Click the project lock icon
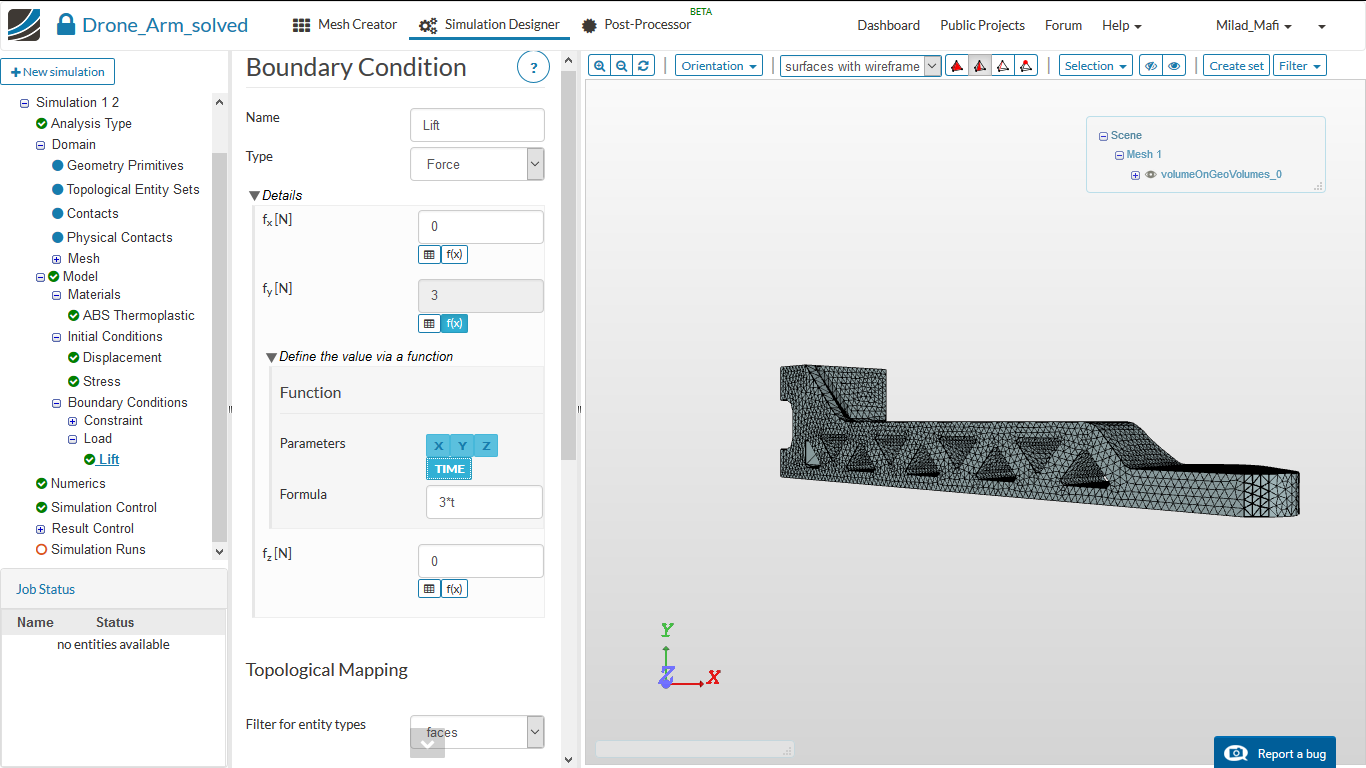The image size is (1366, 768). tap(66, 25)
